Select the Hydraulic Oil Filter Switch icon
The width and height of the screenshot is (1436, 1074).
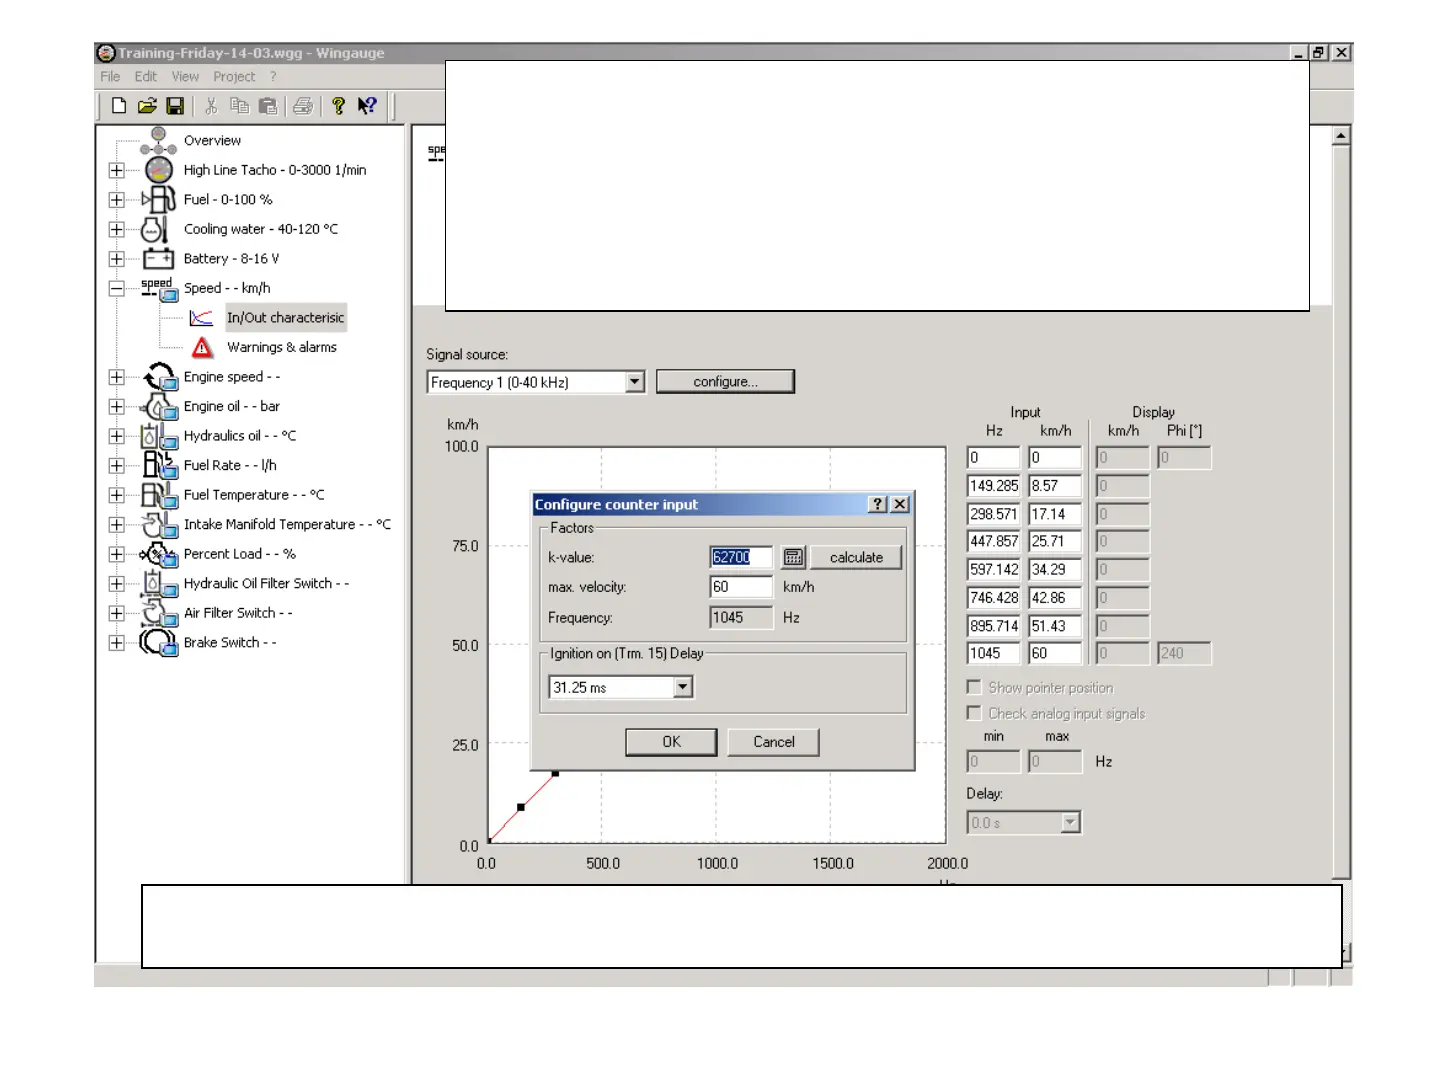coord(159,583)
